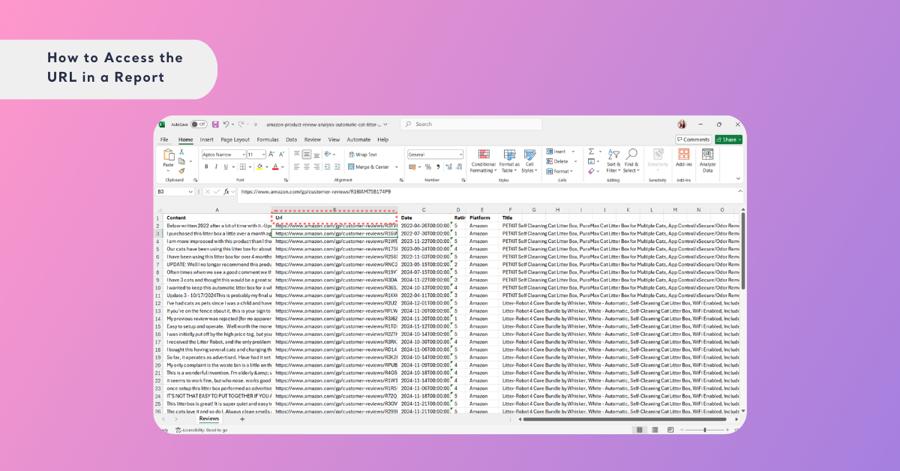Open the Format cells dropdown
This screenshot has height=471, width=900.
click(x=558, y=171)
